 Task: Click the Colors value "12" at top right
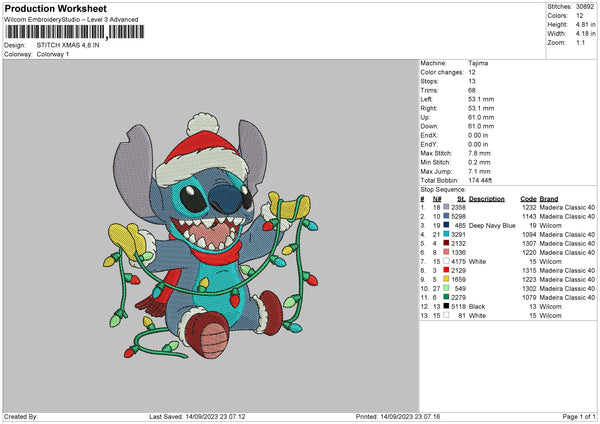579,16
